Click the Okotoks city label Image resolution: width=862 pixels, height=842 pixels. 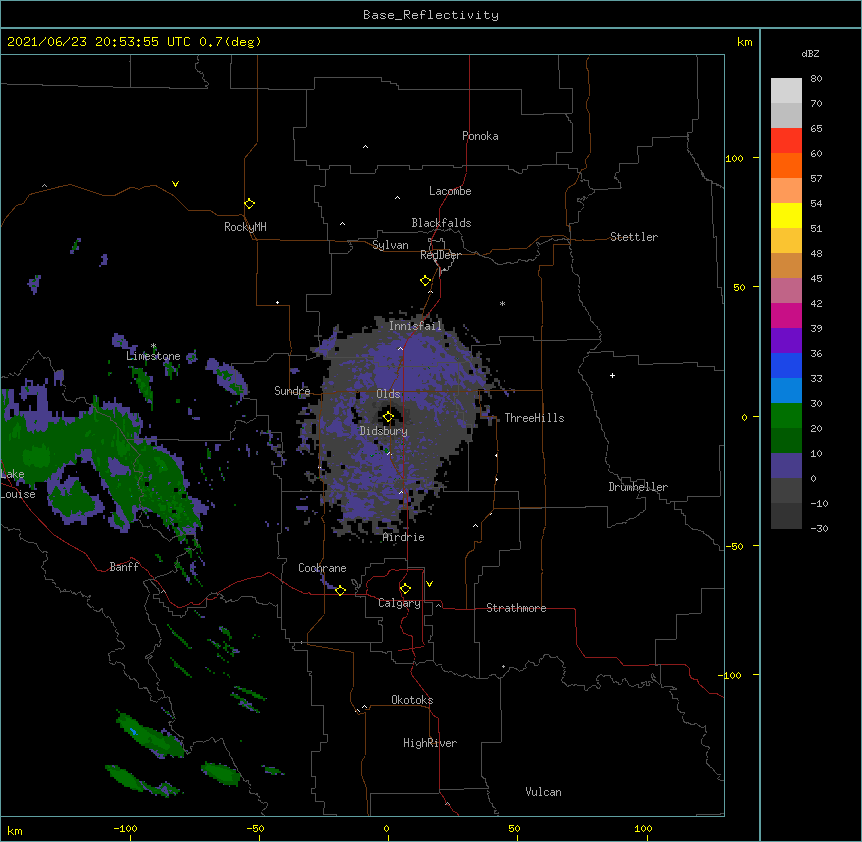click(412, 700)
